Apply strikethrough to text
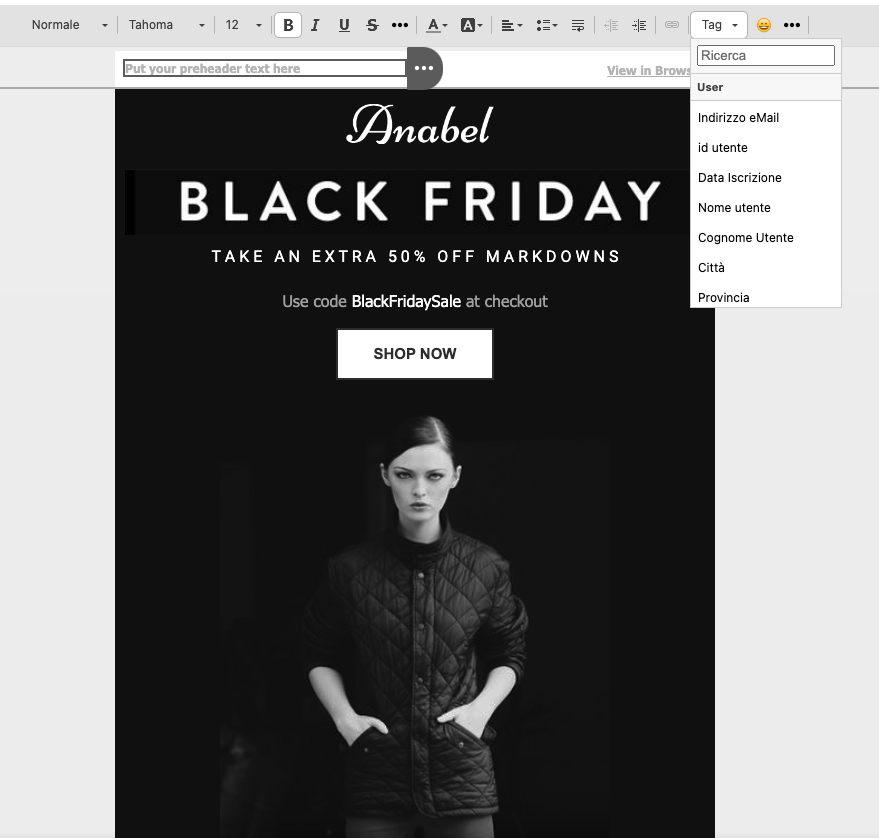Viewport: 879px width, 838px height. (372, 25)
